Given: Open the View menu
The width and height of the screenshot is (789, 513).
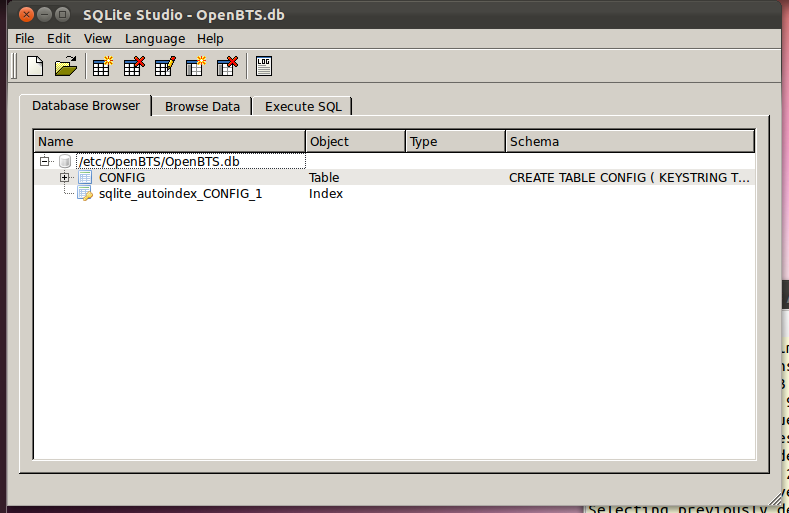Looking at the screenshot, I should point(98,38).
